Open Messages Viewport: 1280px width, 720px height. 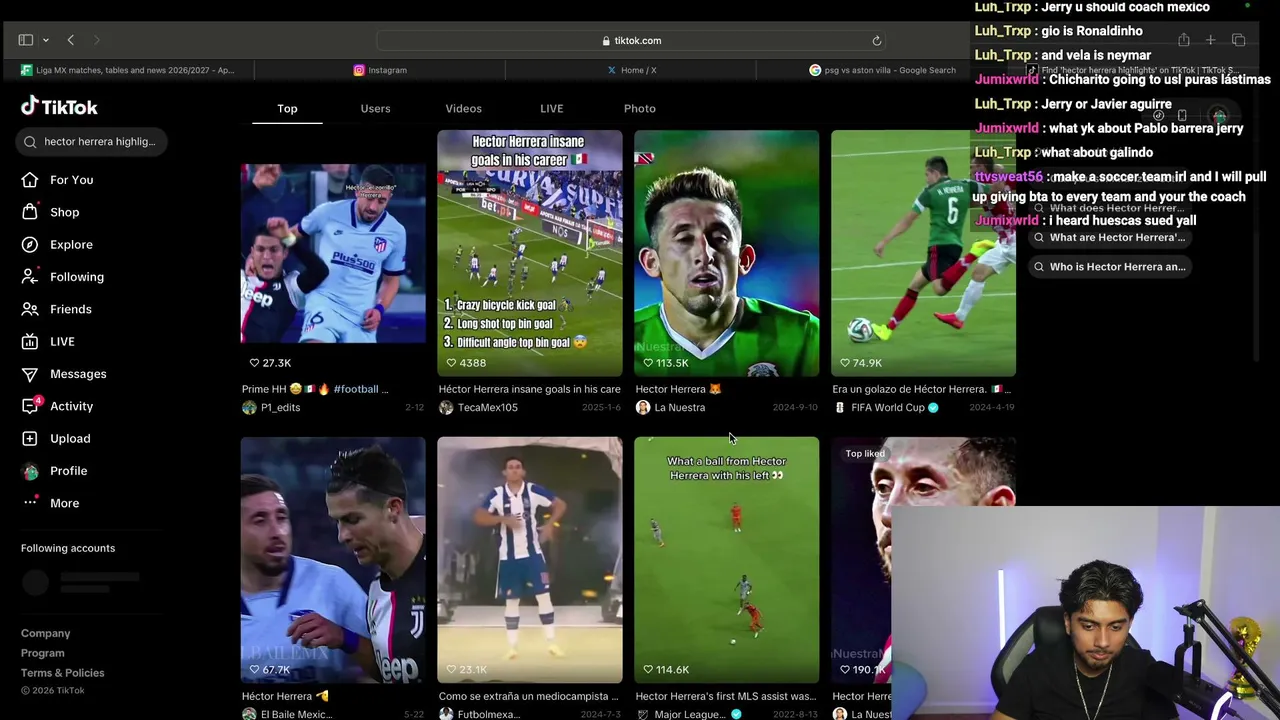point(78,374)
